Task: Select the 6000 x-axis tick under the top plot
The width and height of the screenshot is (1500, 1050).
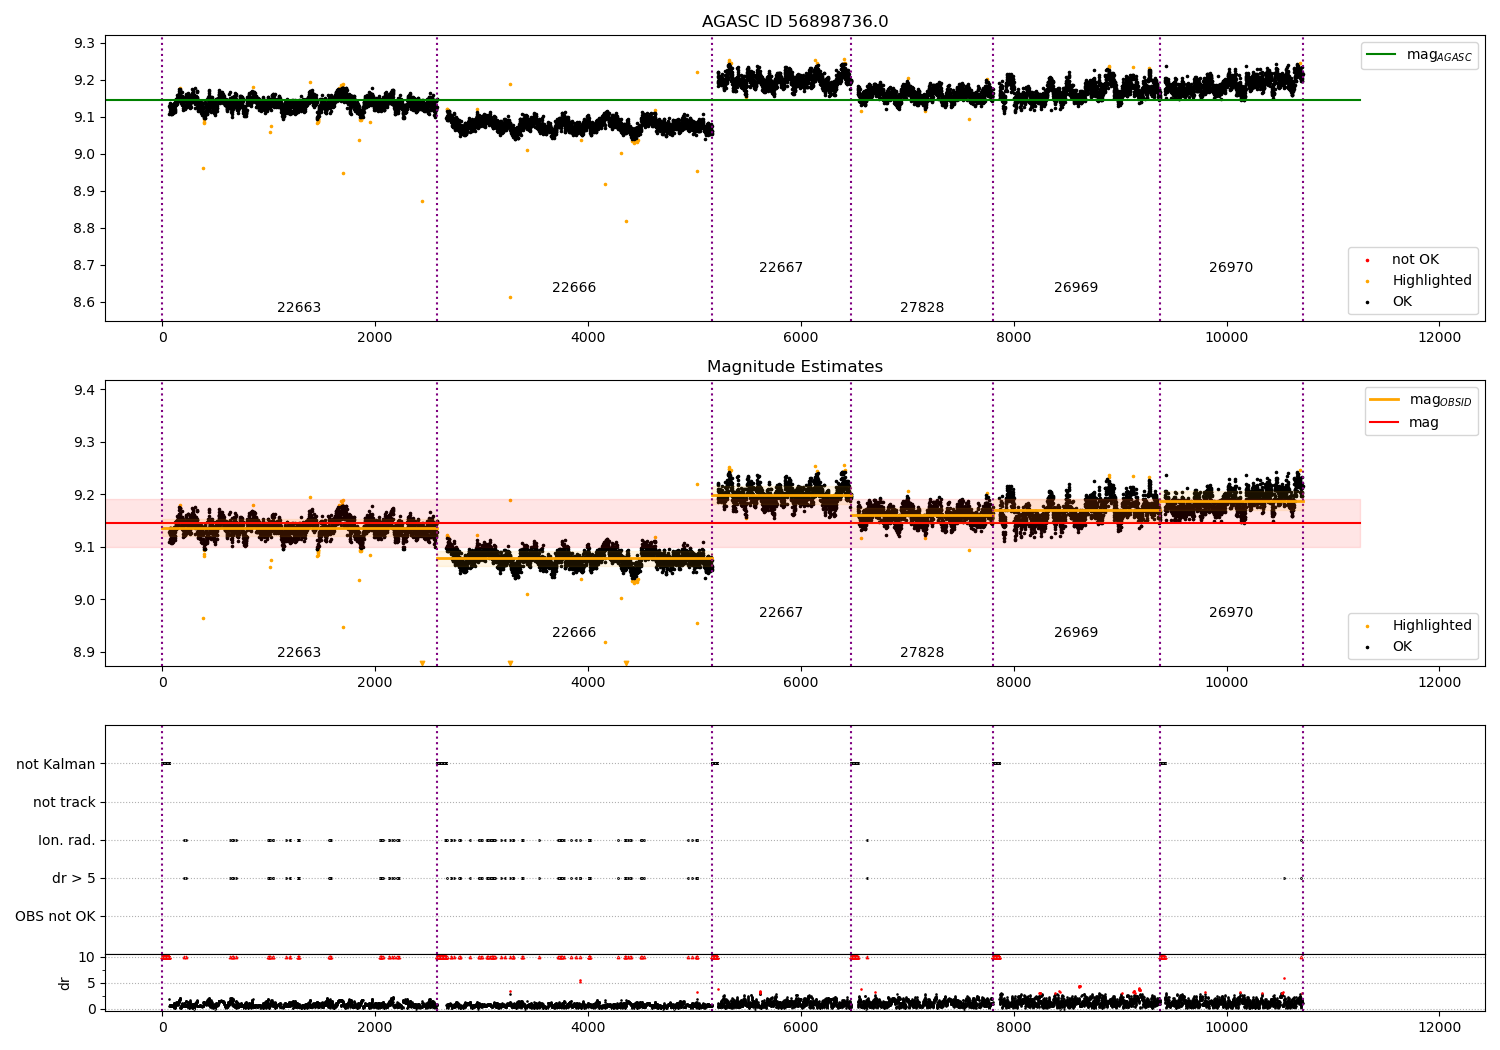Action: point(801,338)
